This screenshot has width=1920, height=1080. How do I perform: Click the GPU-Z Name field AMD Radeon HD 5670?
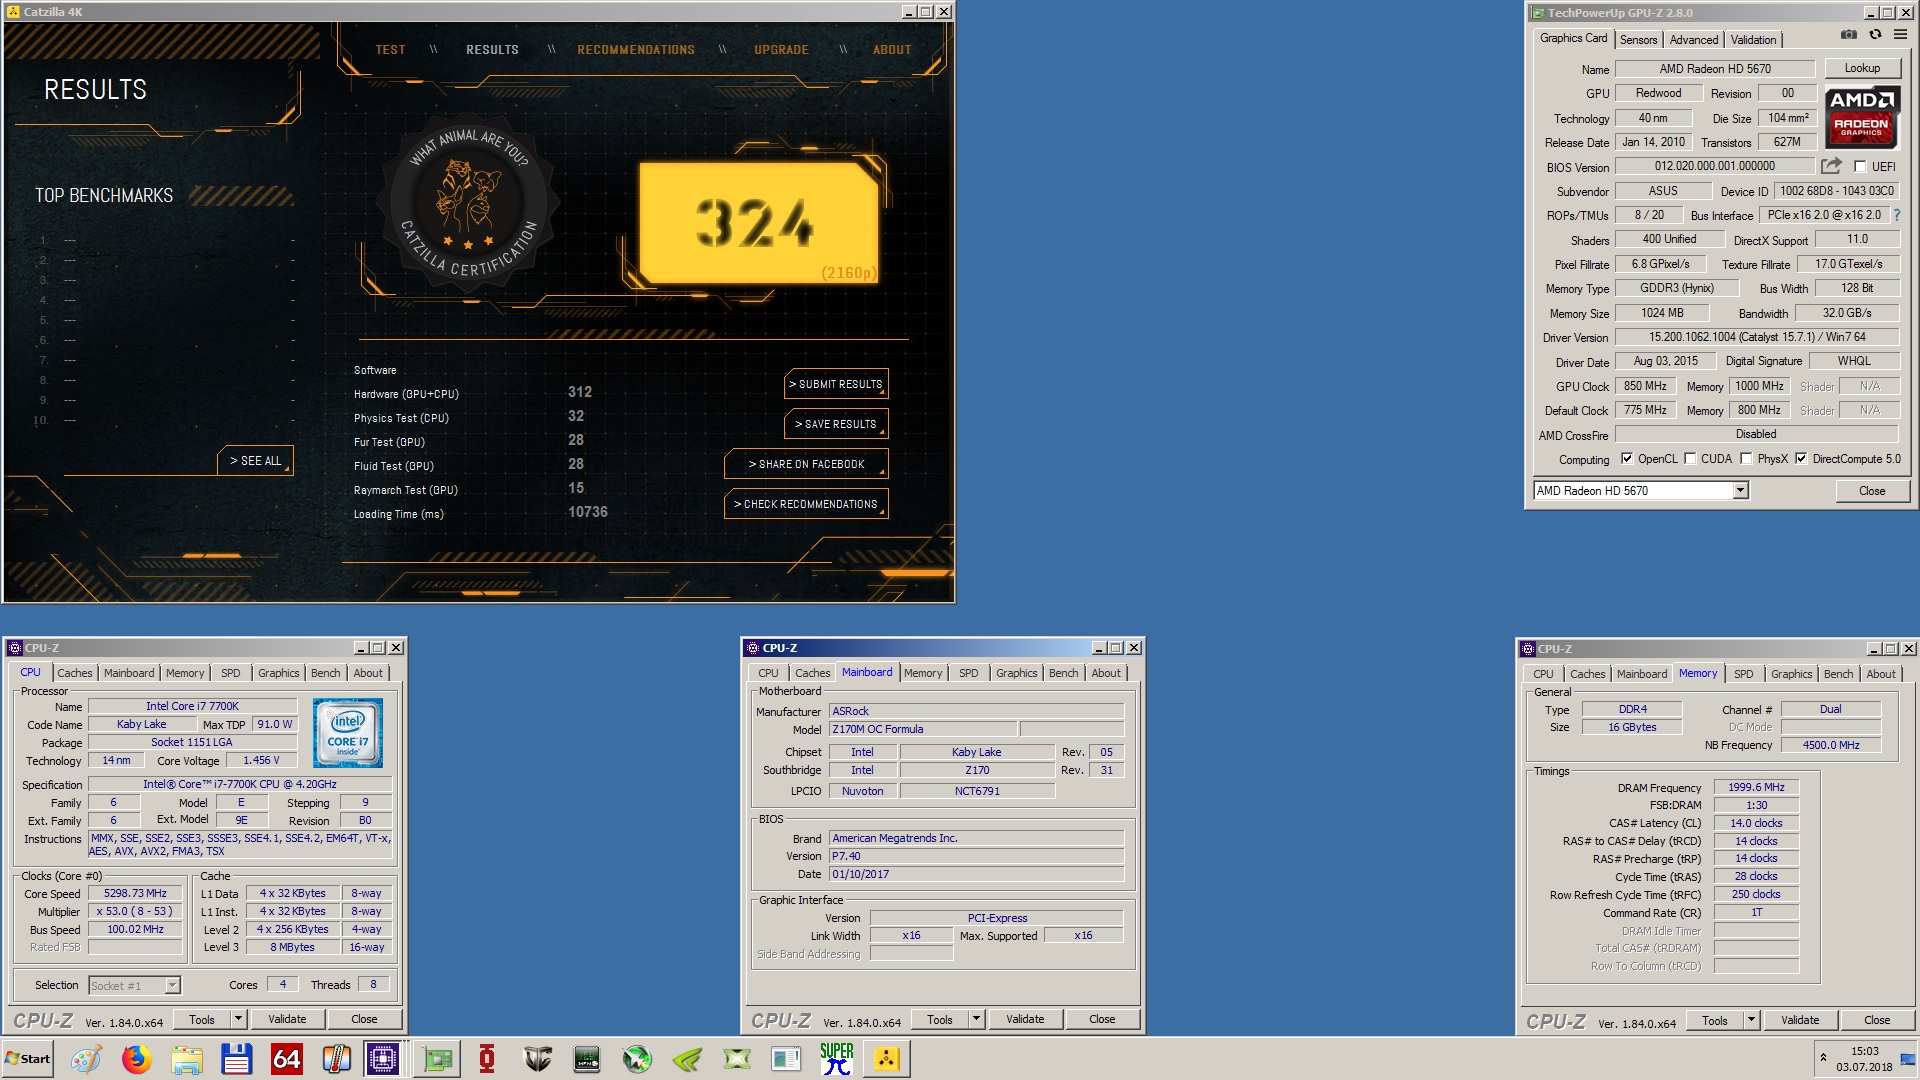click(x=1715, y=69)
